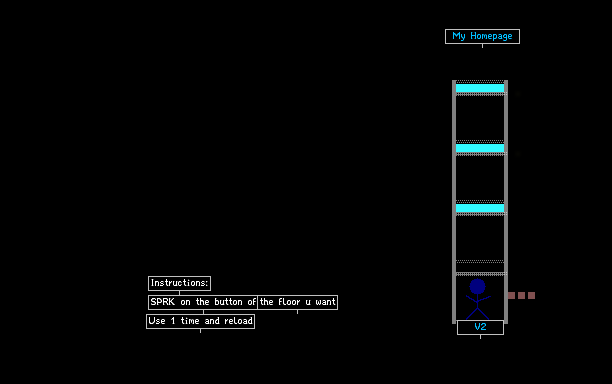Click the first brown floor button
The height and width of the screenshot is (384, 612).
point(511,295)
